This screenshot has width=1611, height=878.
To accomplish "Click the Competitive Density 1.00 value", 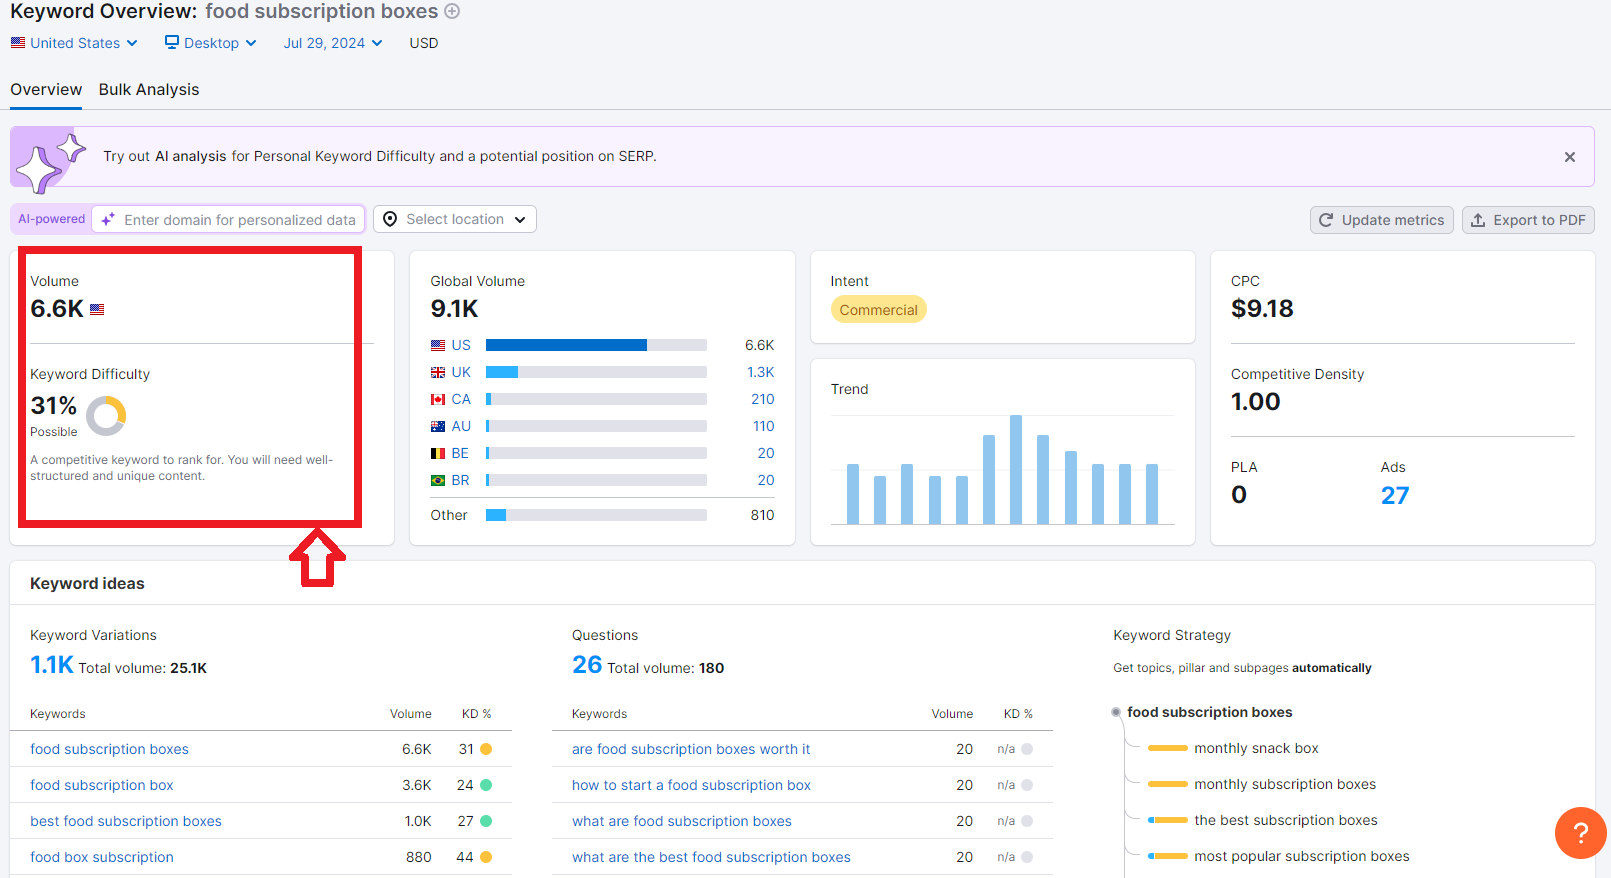I will [1256, 401].
